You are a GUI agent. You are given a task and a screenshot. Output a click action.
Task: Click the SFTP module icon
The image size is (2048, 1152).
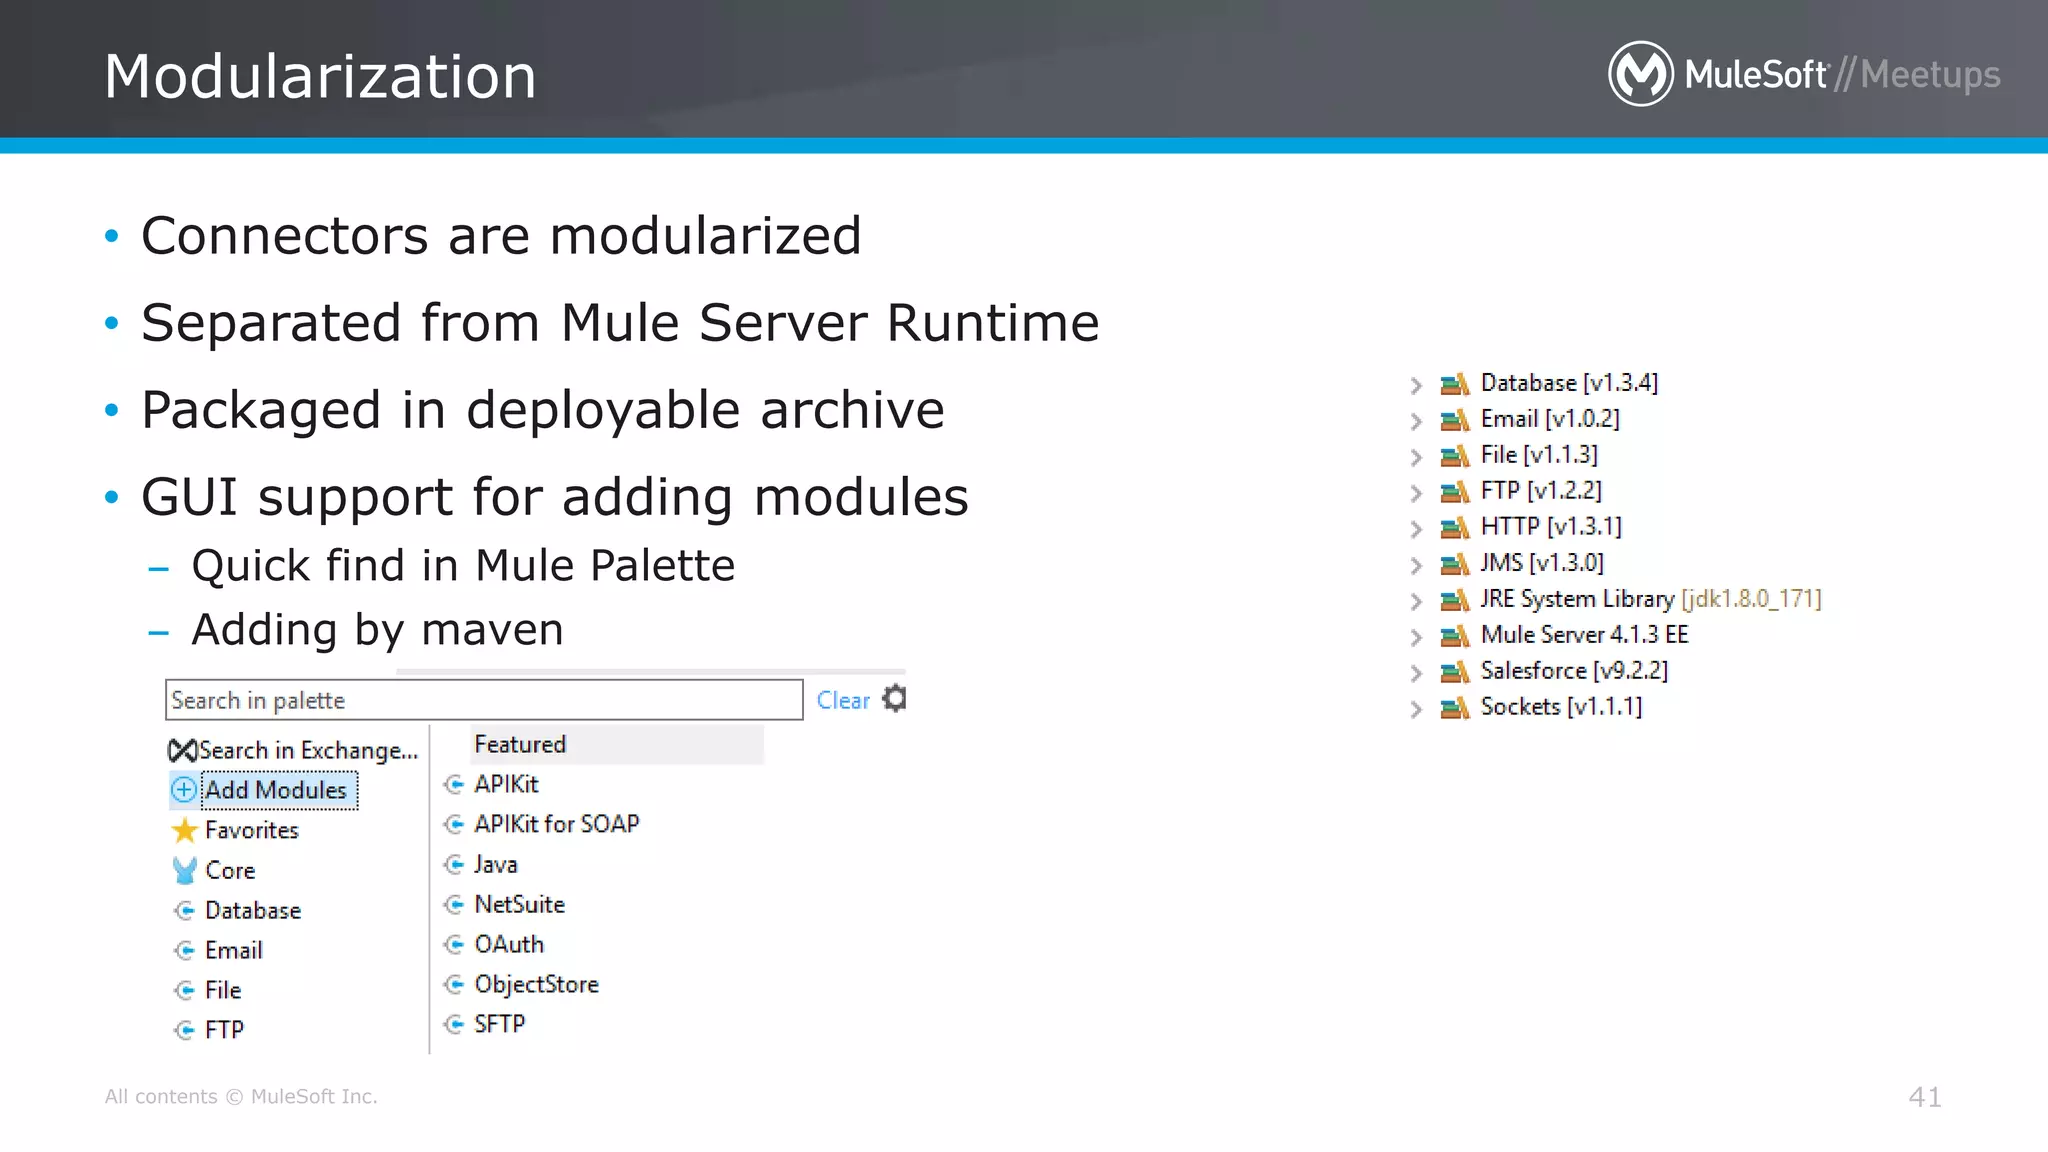pos(454,1024)
